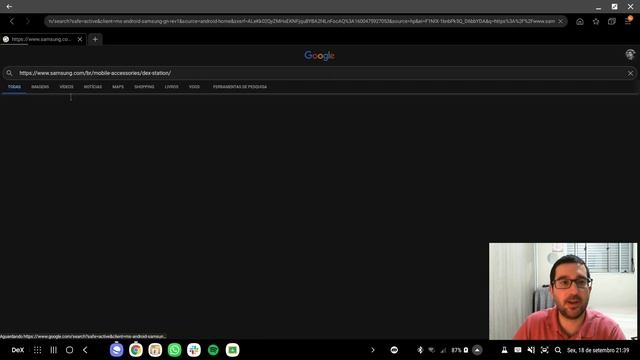Image resolution: width=640 pixels, height=360 pixels.
Task: Switch to the Livros tab
Action: click(171, 87)
